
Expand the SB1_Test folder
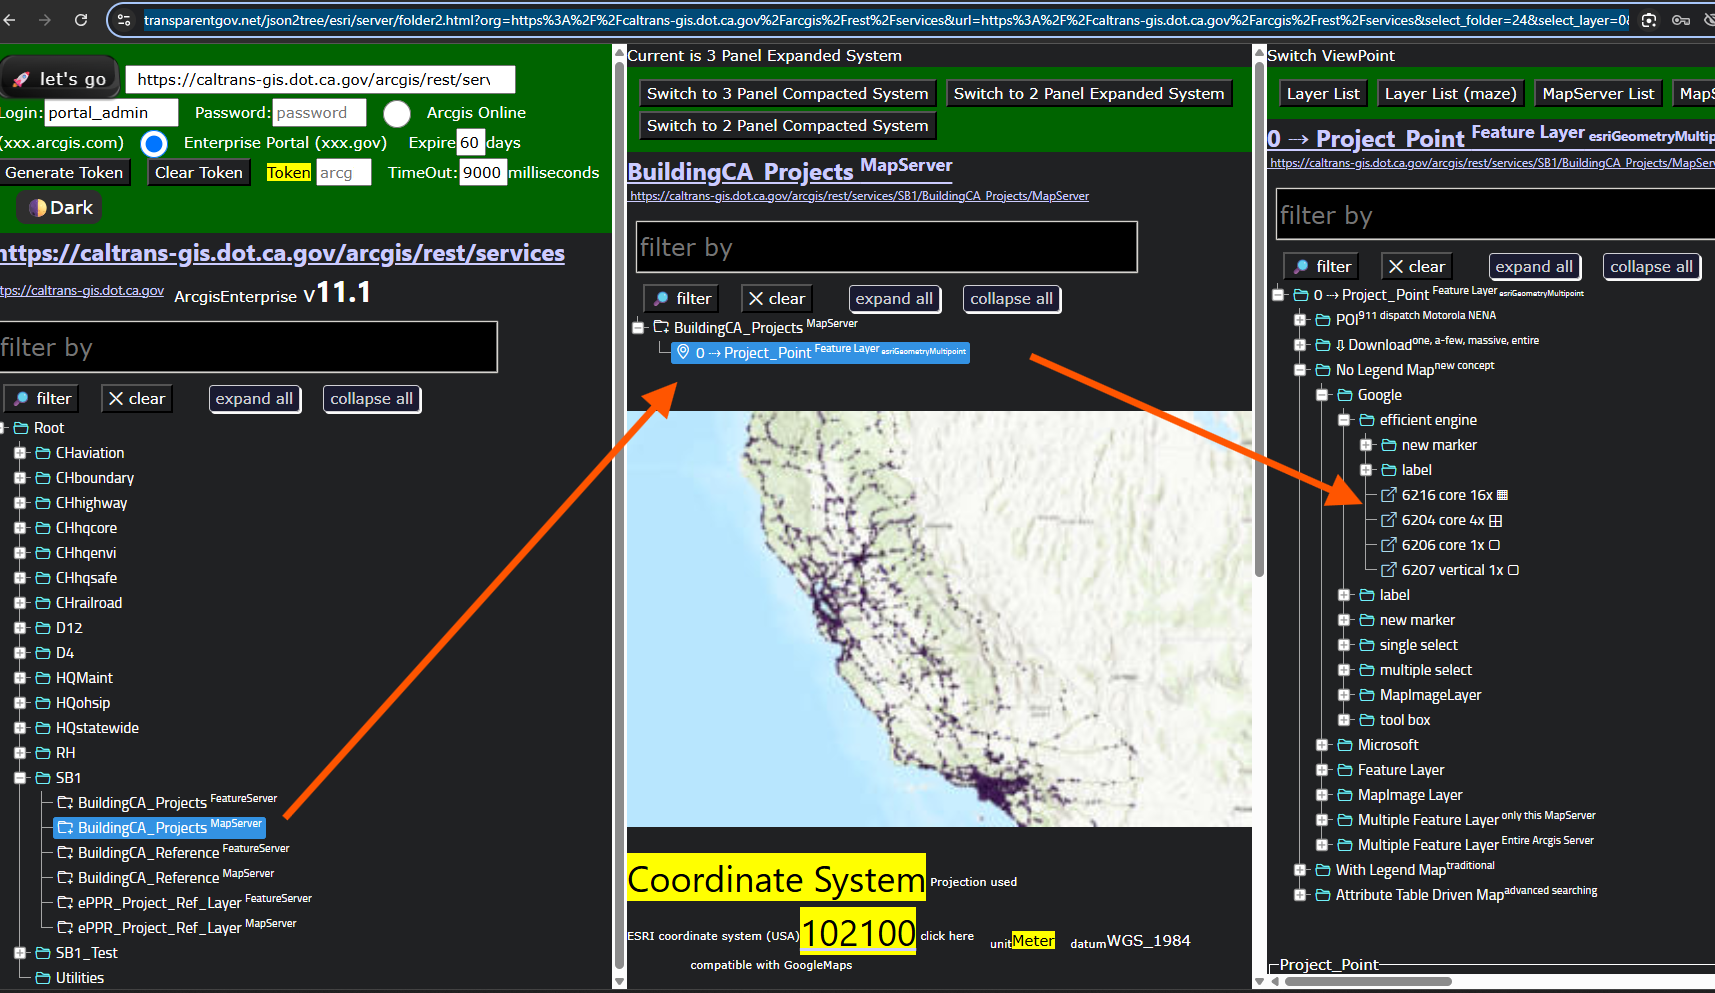pos(20,953)
